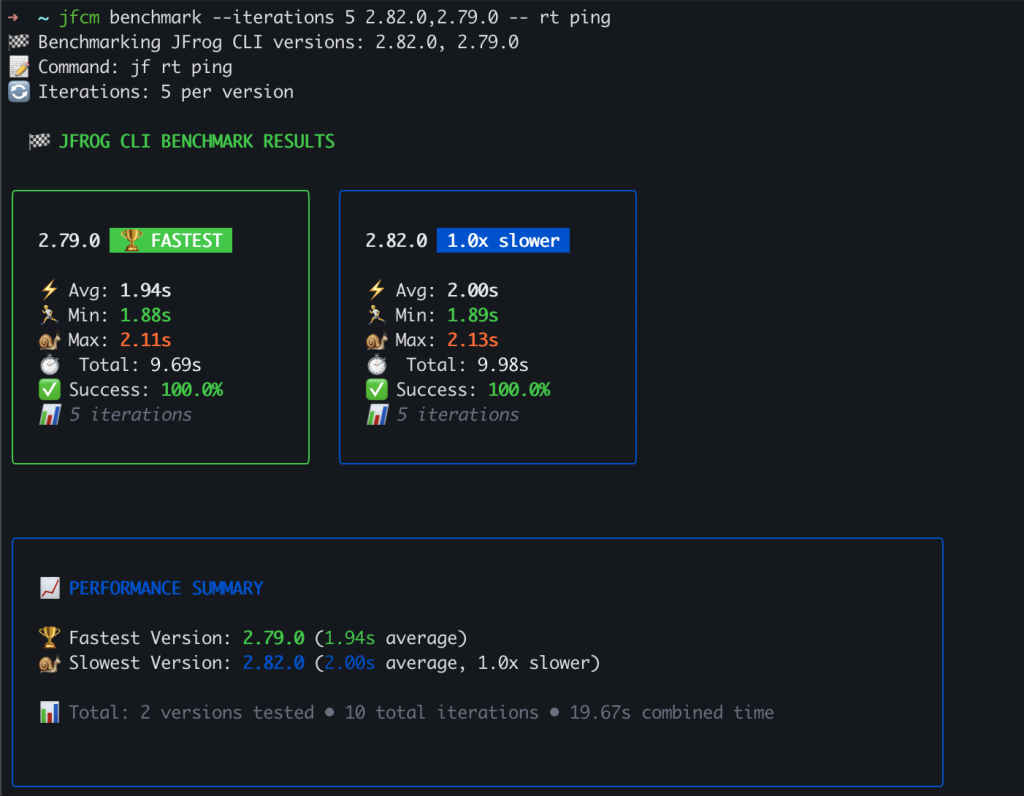Click the blue 1.0x slower badge
Viewport: 1024px width, 796px height.
click(x=503, y=240)
